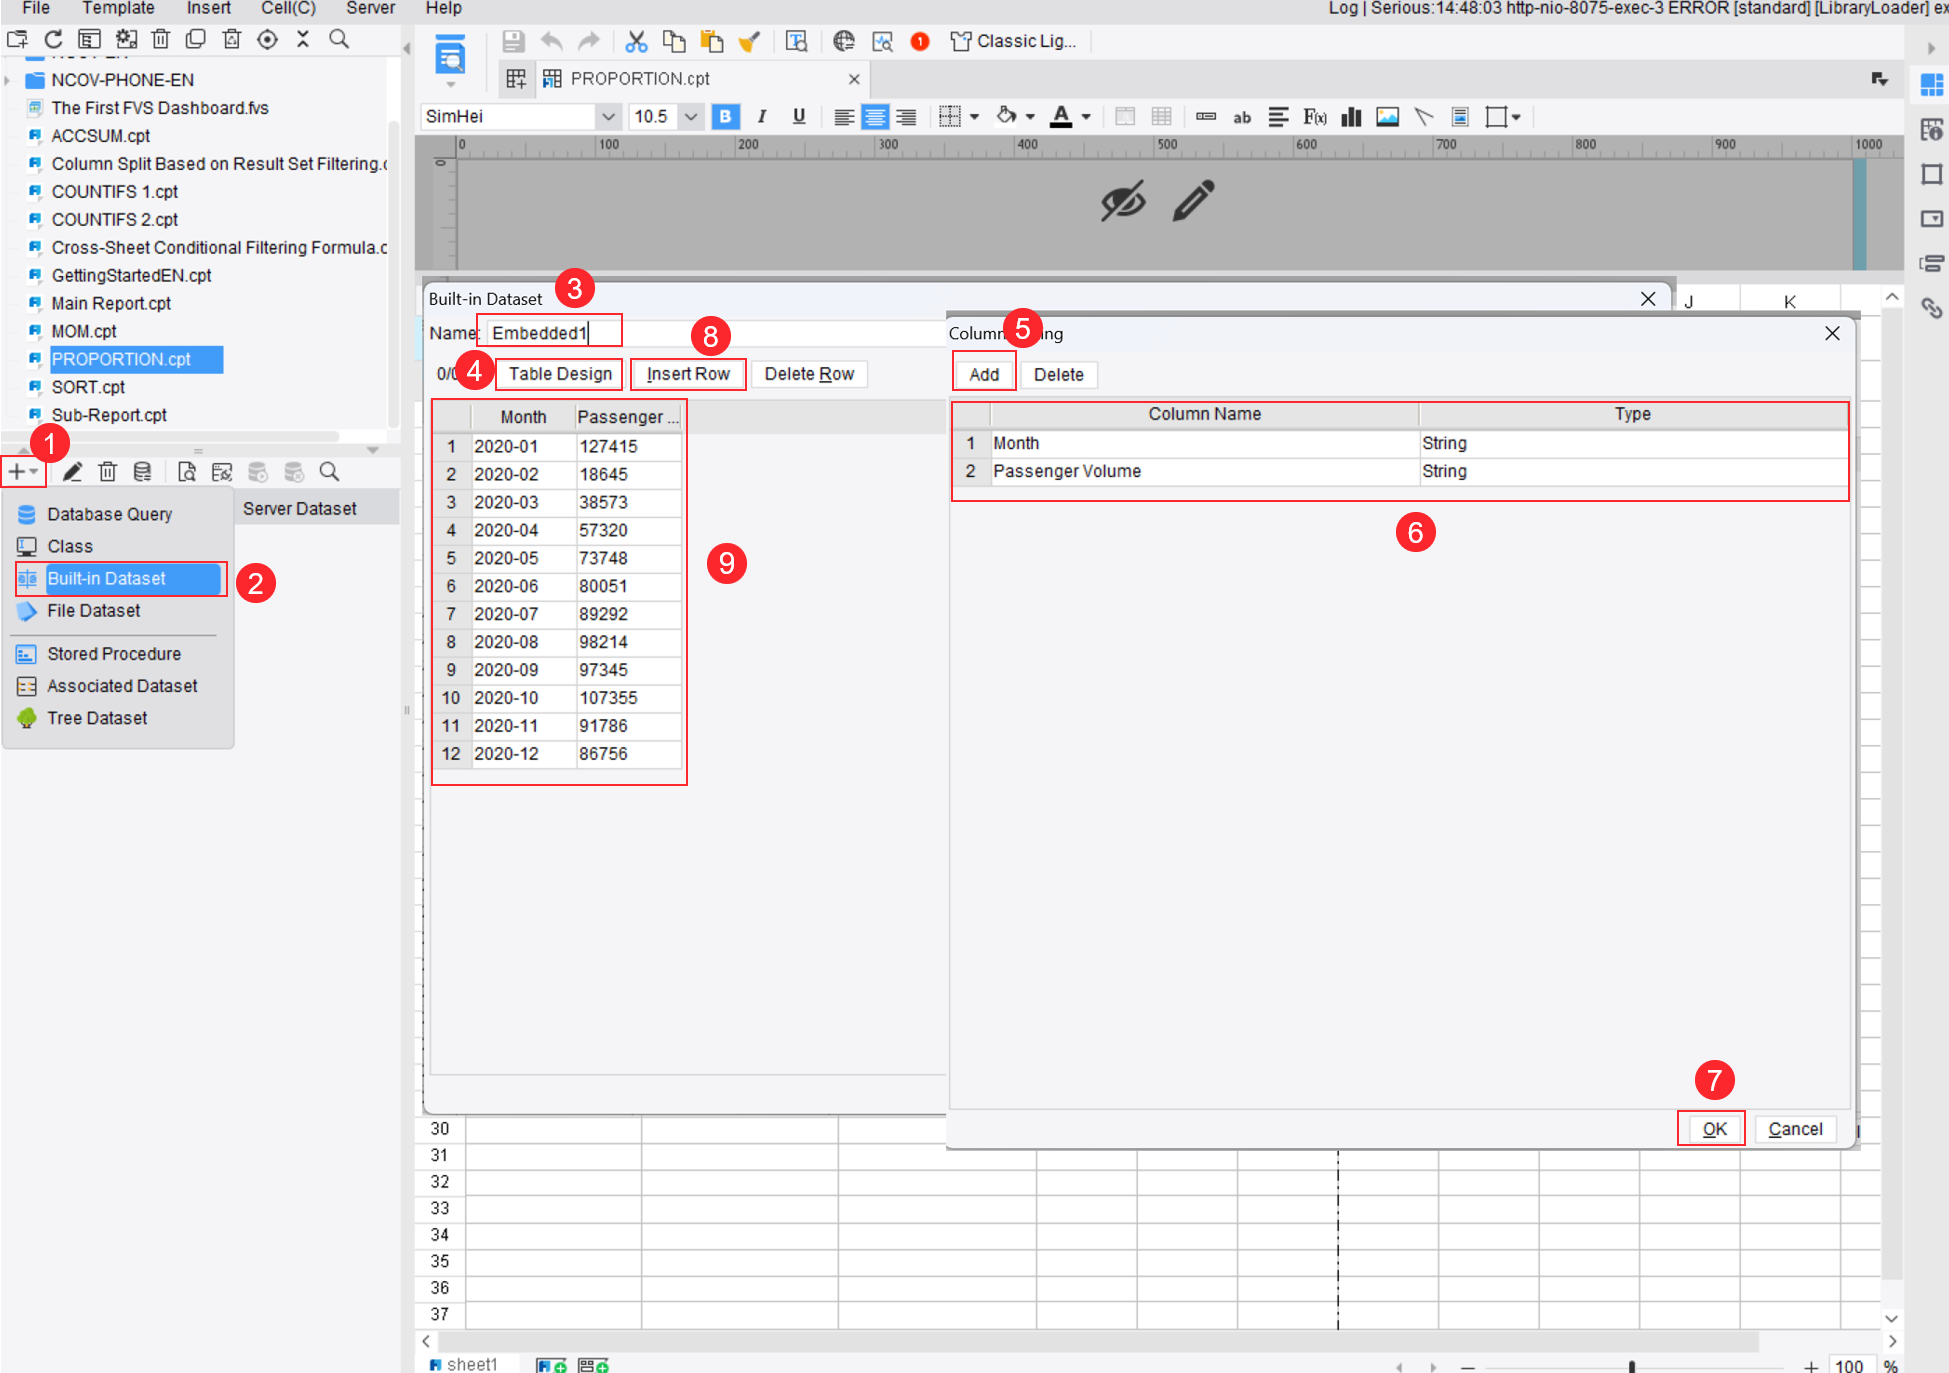Click the font color A swatch

tap(1061, 117)
